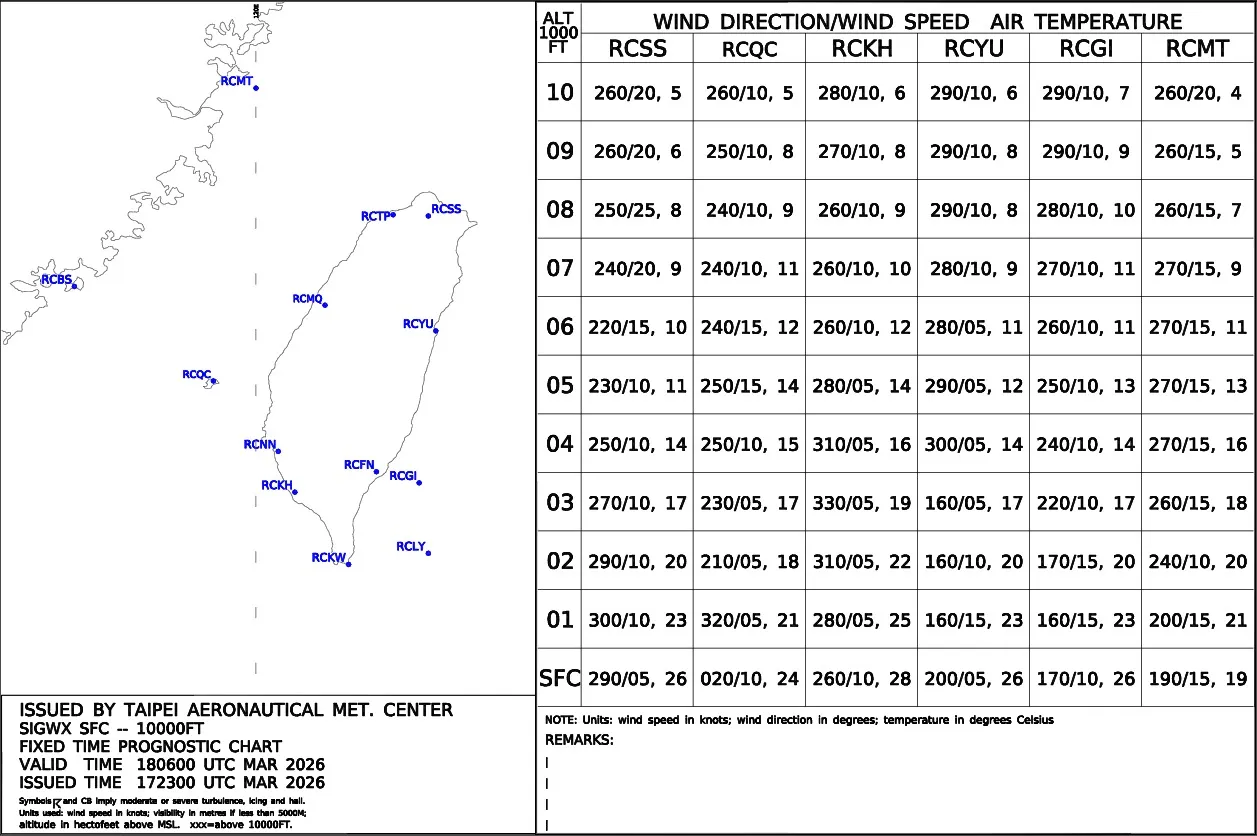The image size is (1257, 836).
Task: Select the RCQC island station marker on the map
Action: point(213,380)
